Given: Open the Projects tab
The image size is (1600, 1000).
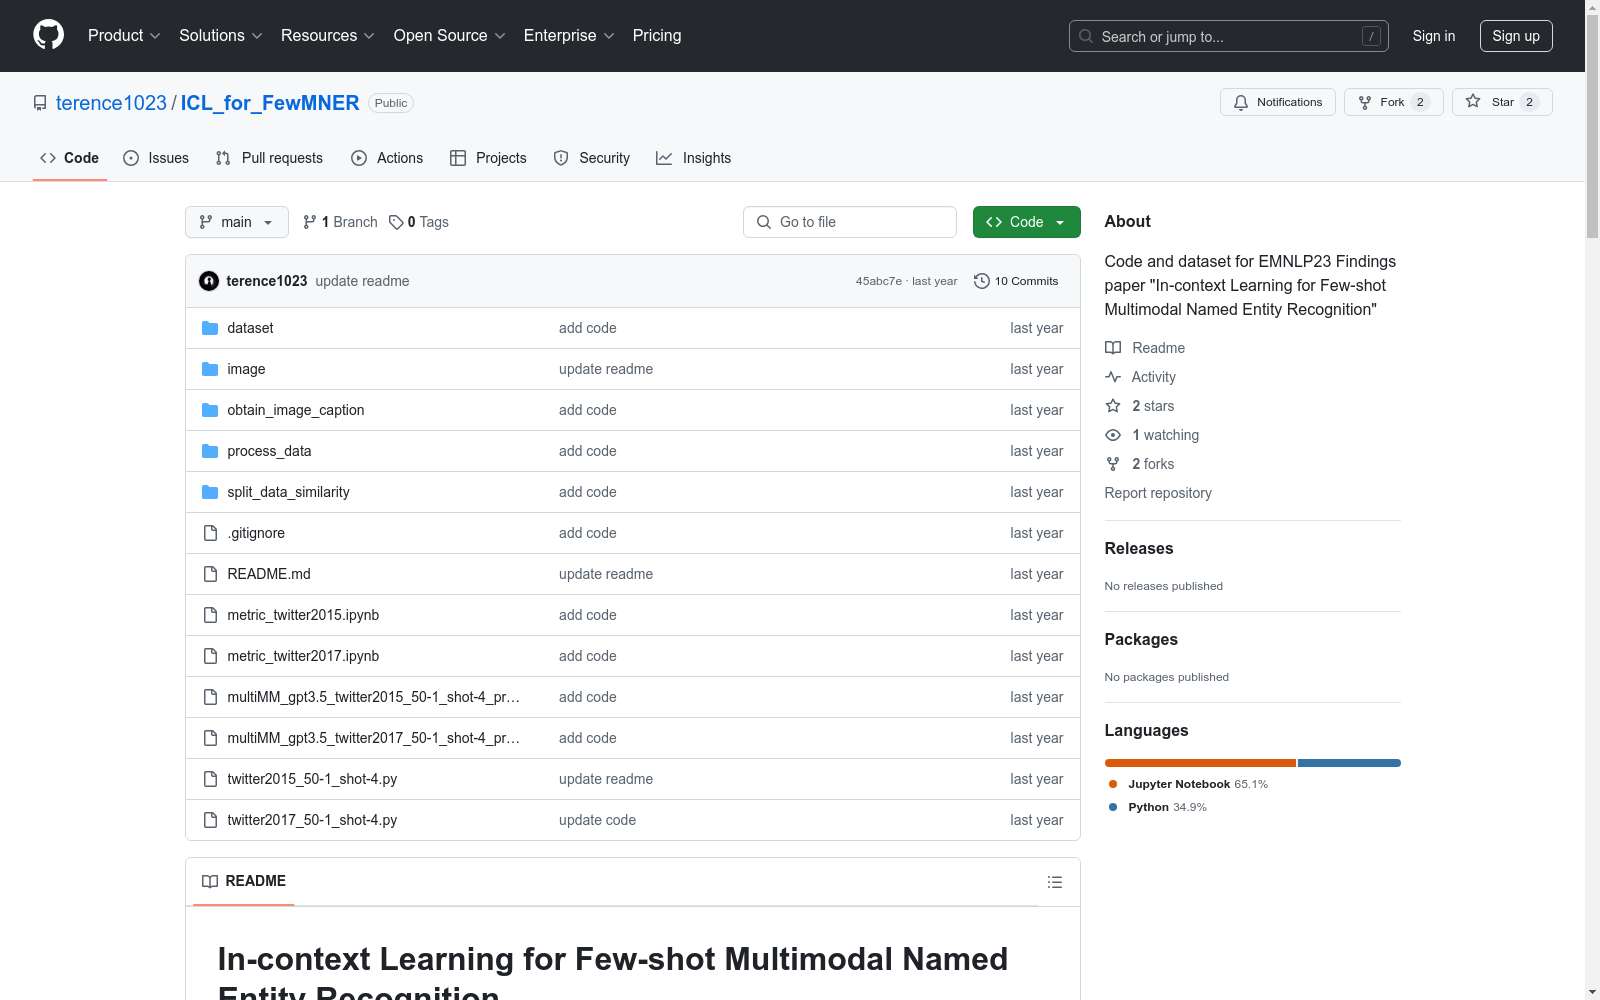Looking at the screenshot, I should click(488, 158).
